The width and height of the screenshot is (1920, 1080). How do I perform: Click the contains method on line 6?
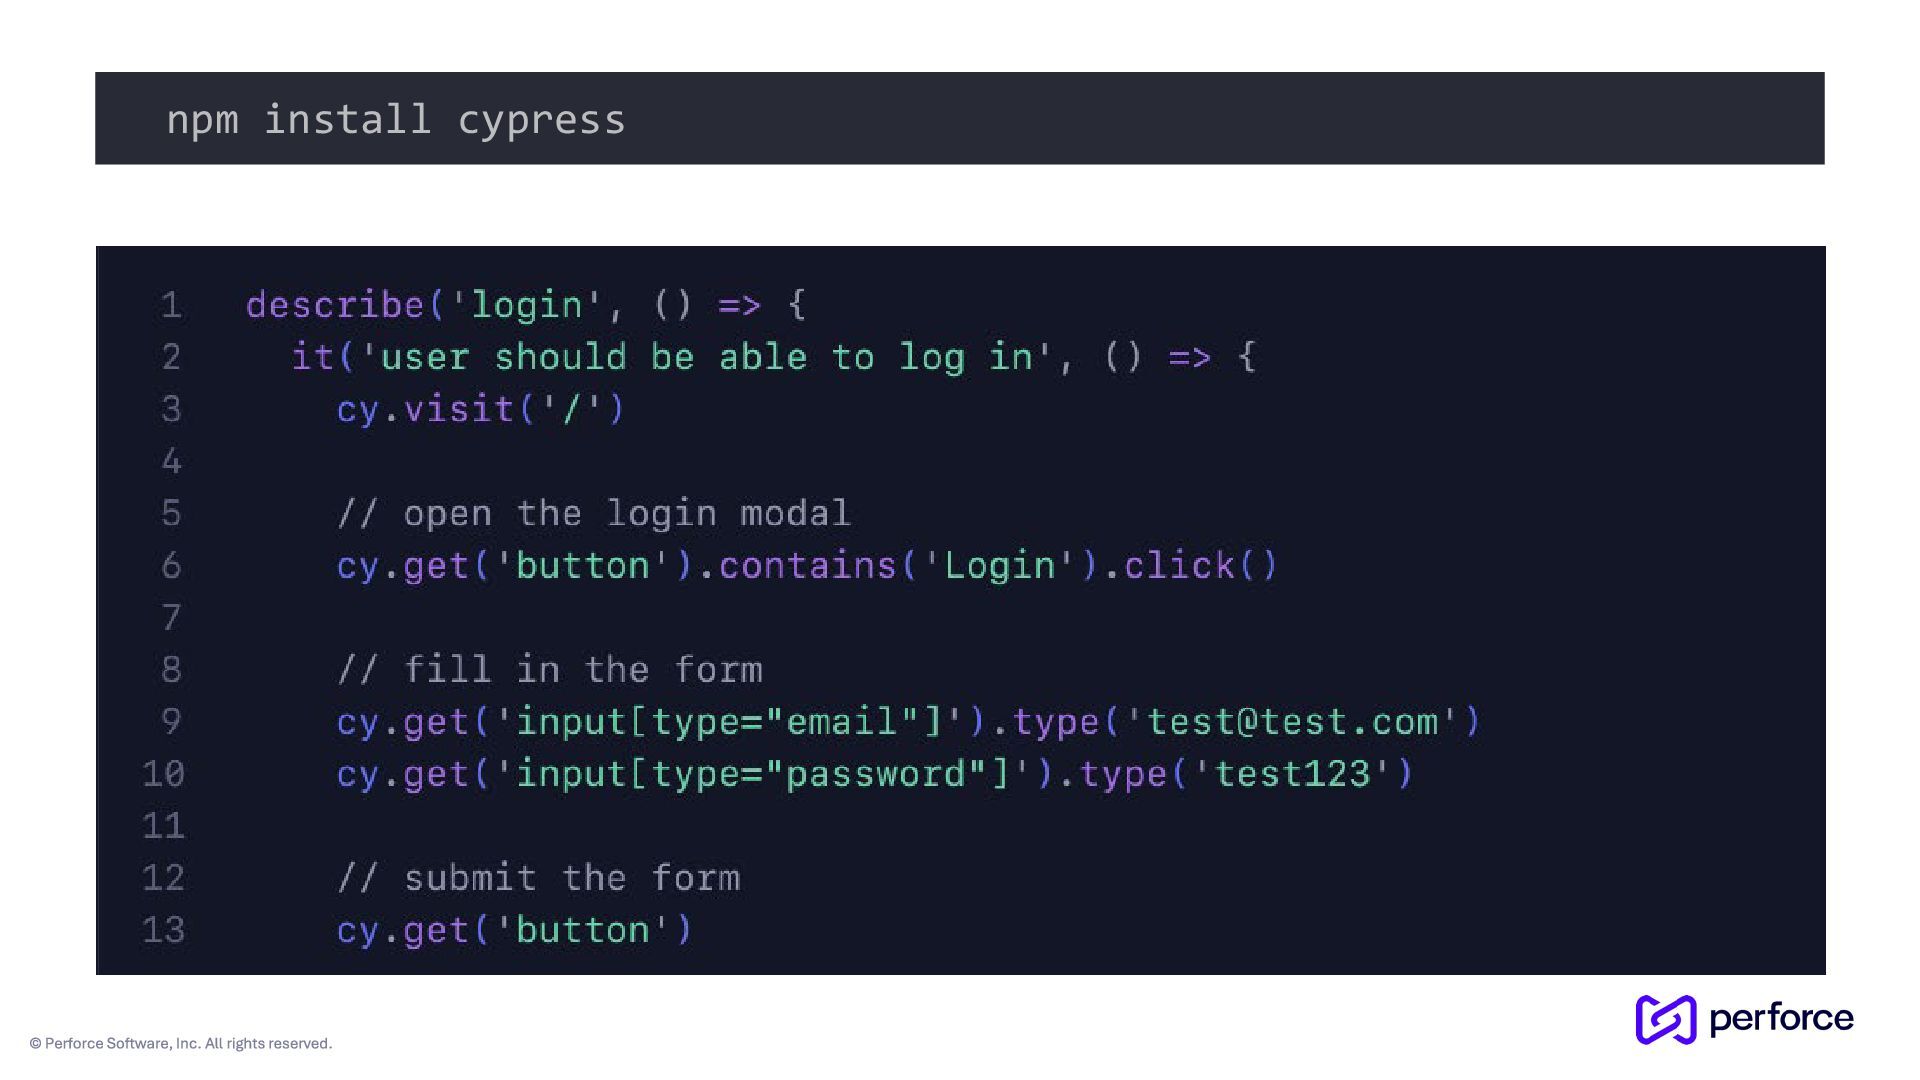tap(807, 566)
